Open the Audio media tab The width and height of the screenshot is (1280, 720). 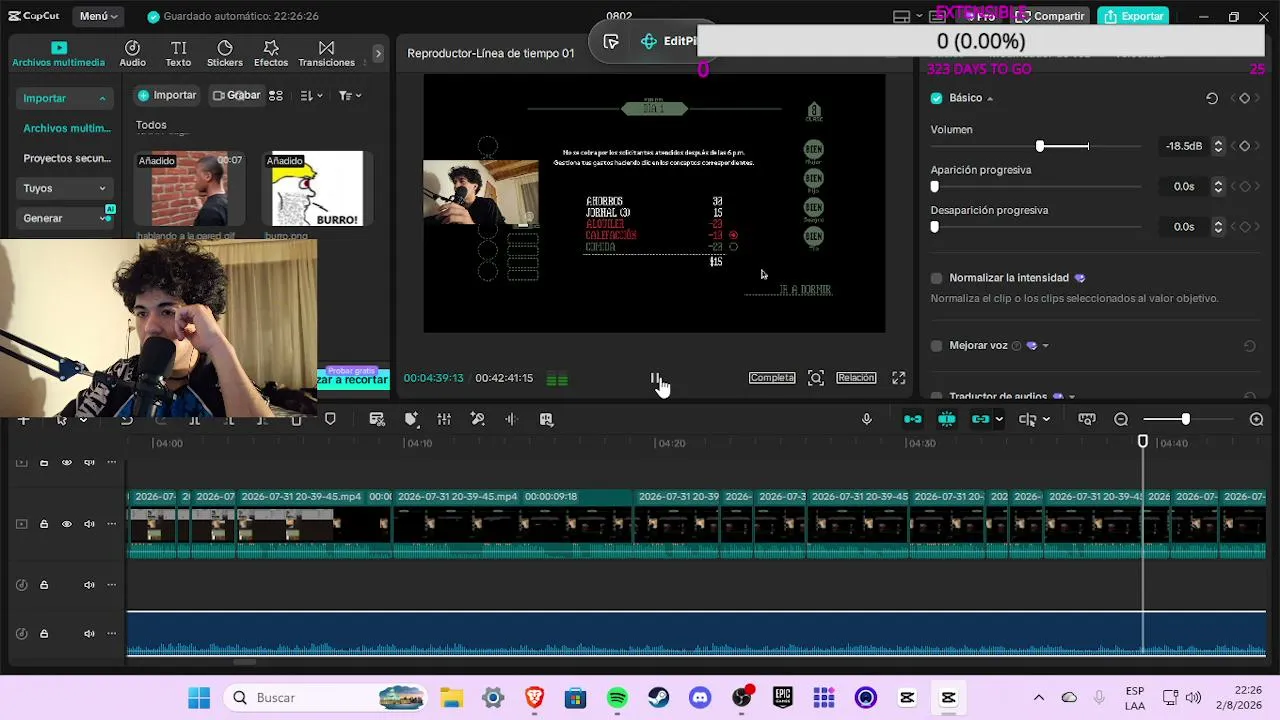click(x=132, y=54)
